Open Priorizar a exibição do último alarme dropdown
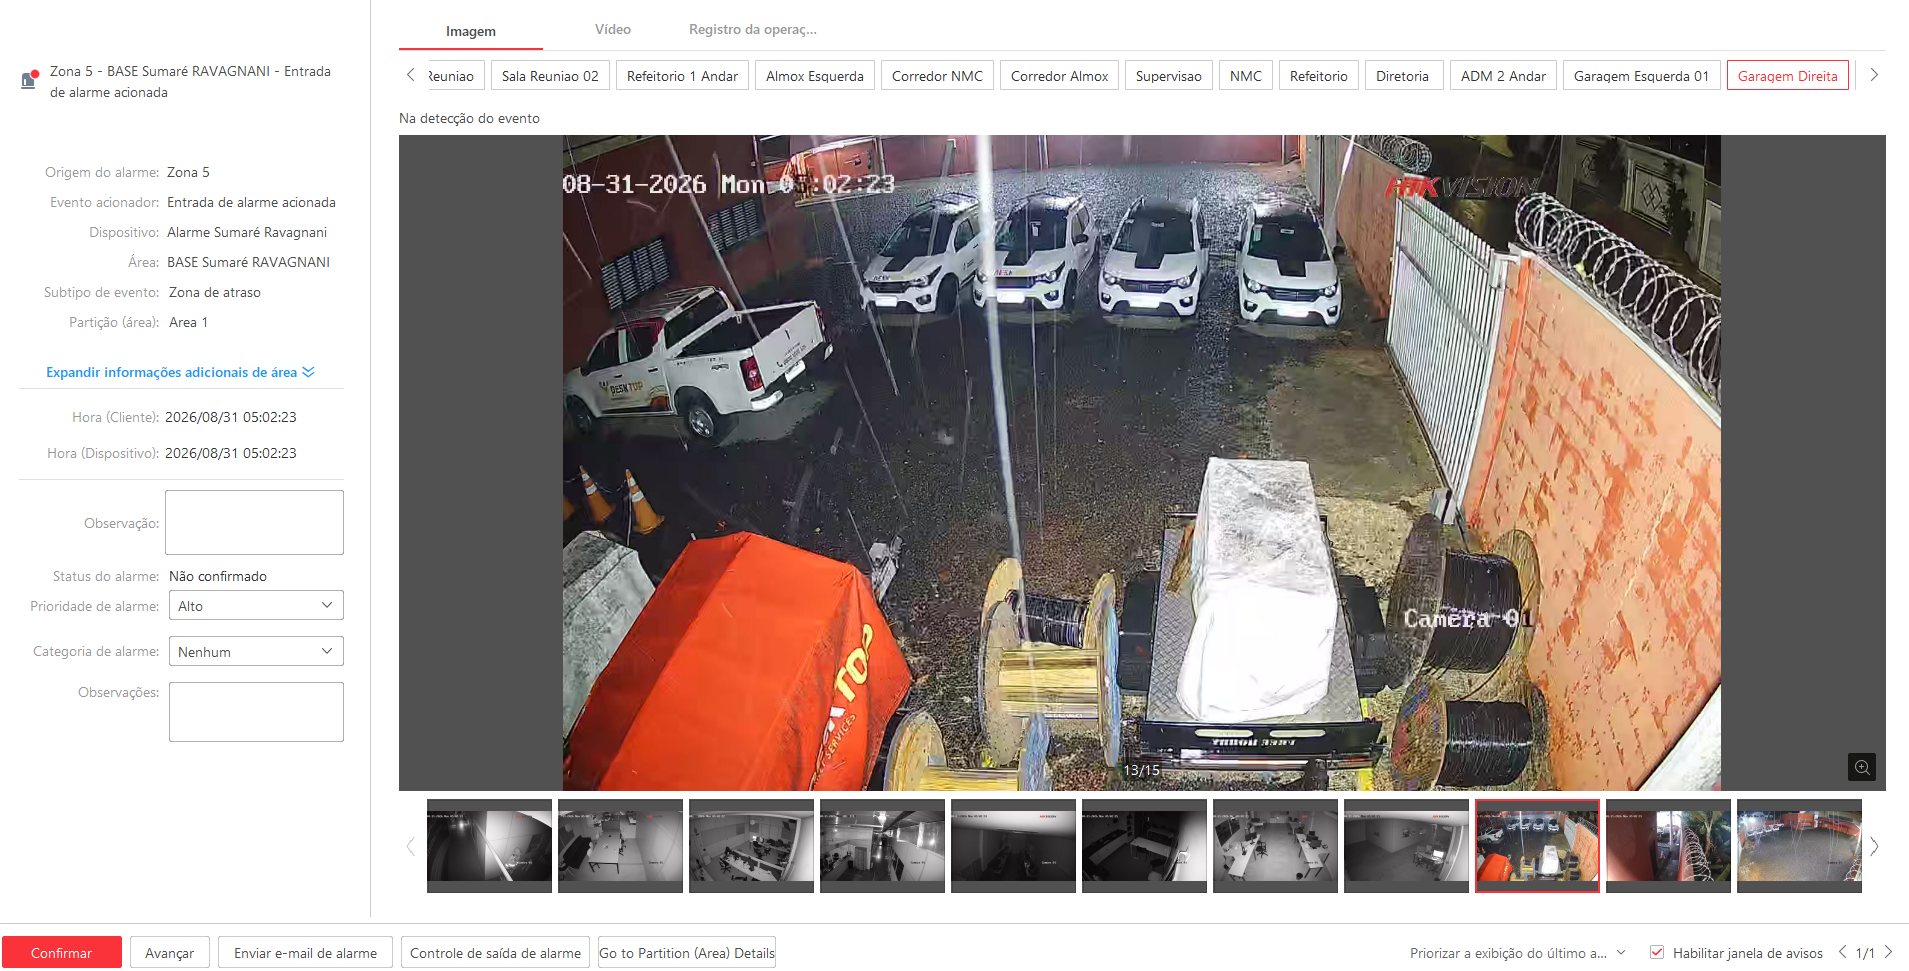Screen dimensions: 1909x971 (x=1518, y=953)
